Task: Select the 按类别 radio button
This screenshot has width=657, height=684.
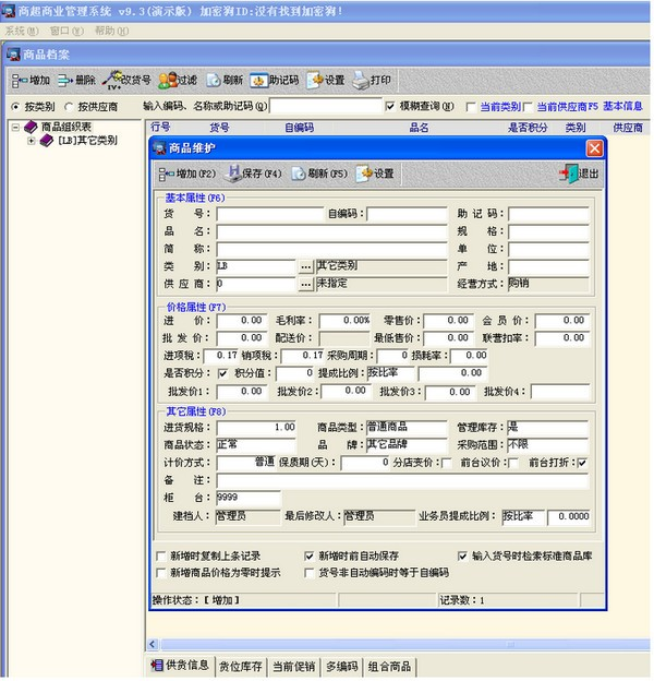Action: pyautogui.click(x=16, y=107)
